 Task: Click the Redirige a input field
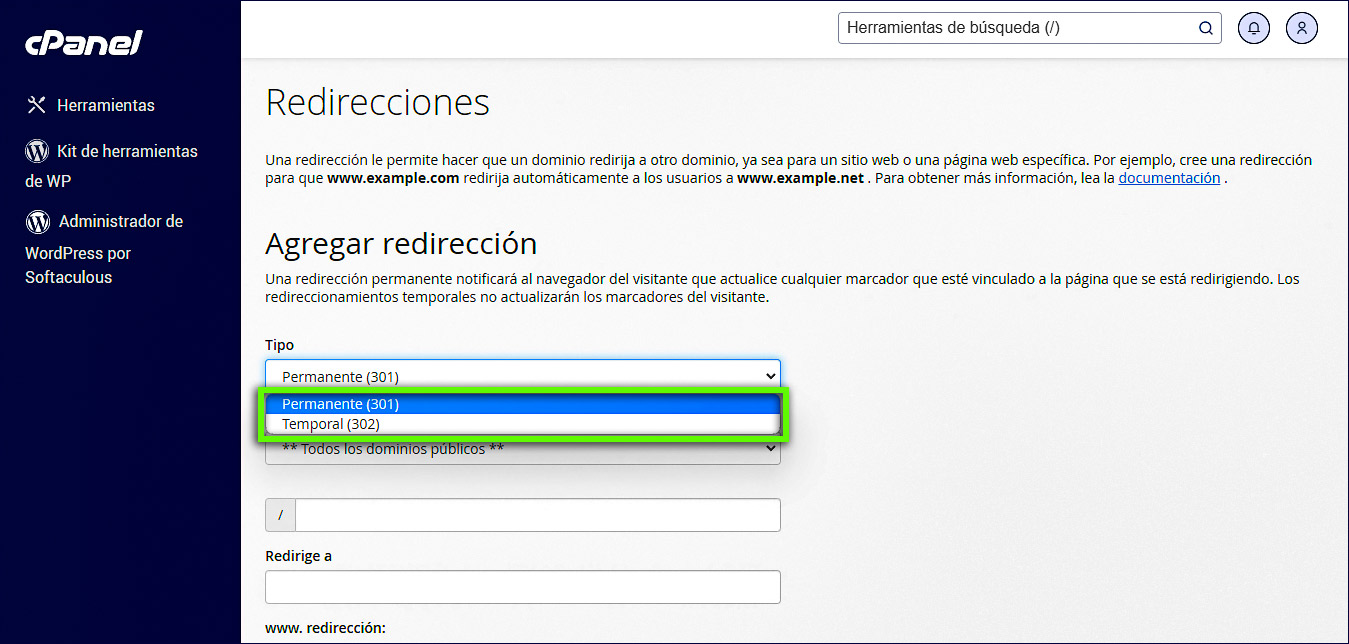tap(522, 586)
